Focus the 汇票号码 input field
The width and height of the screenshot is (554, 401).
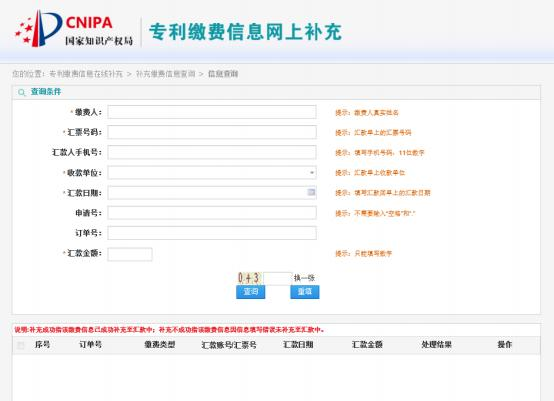pos(212,132)
